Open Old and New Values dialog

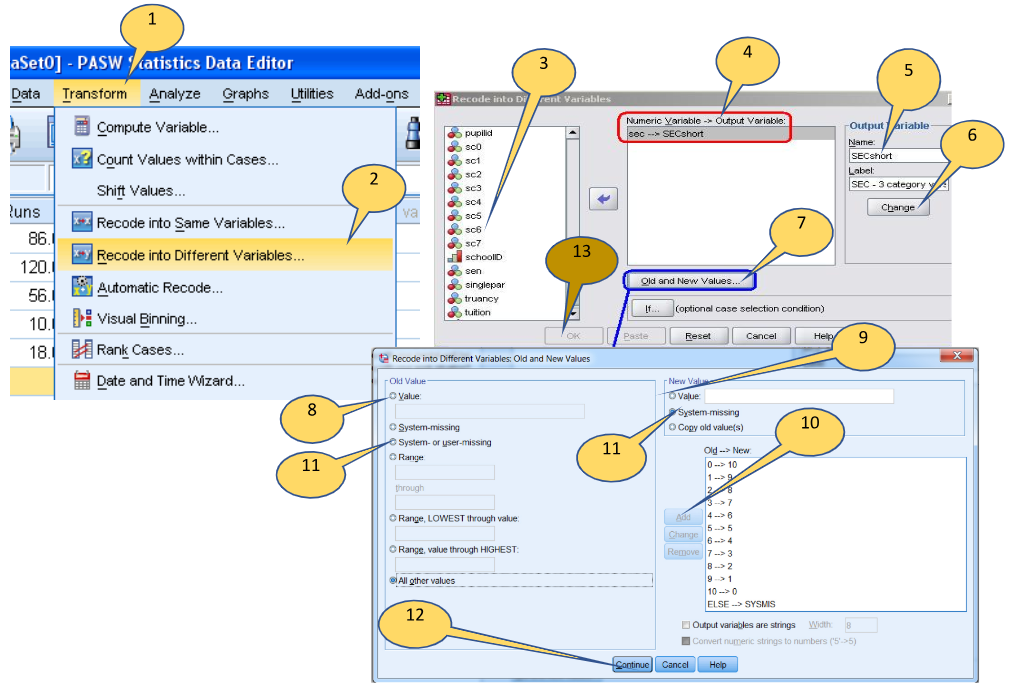[x=689, y=281]
